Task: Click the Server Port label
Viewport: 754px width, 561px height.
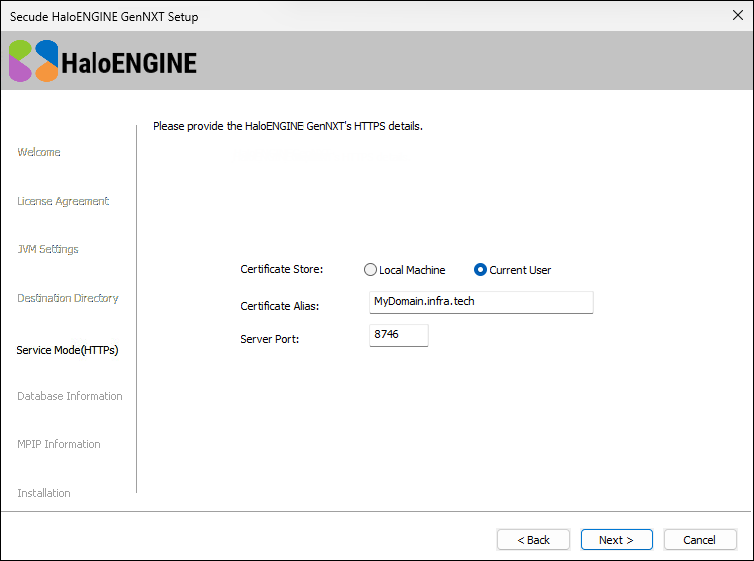Action: click(270, 339)
